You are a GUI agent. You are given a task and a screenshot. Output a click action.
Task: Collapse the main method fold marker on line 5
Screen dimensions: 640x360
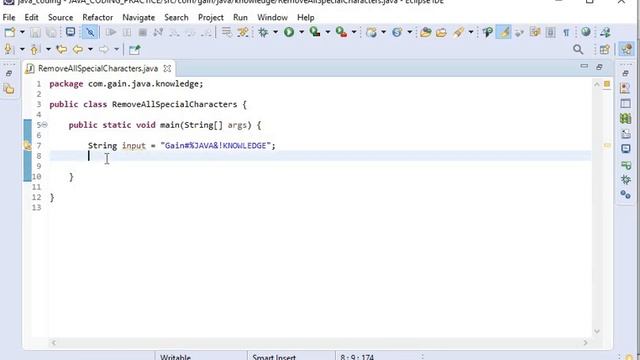pyautogui.click(x=44, y=125)
